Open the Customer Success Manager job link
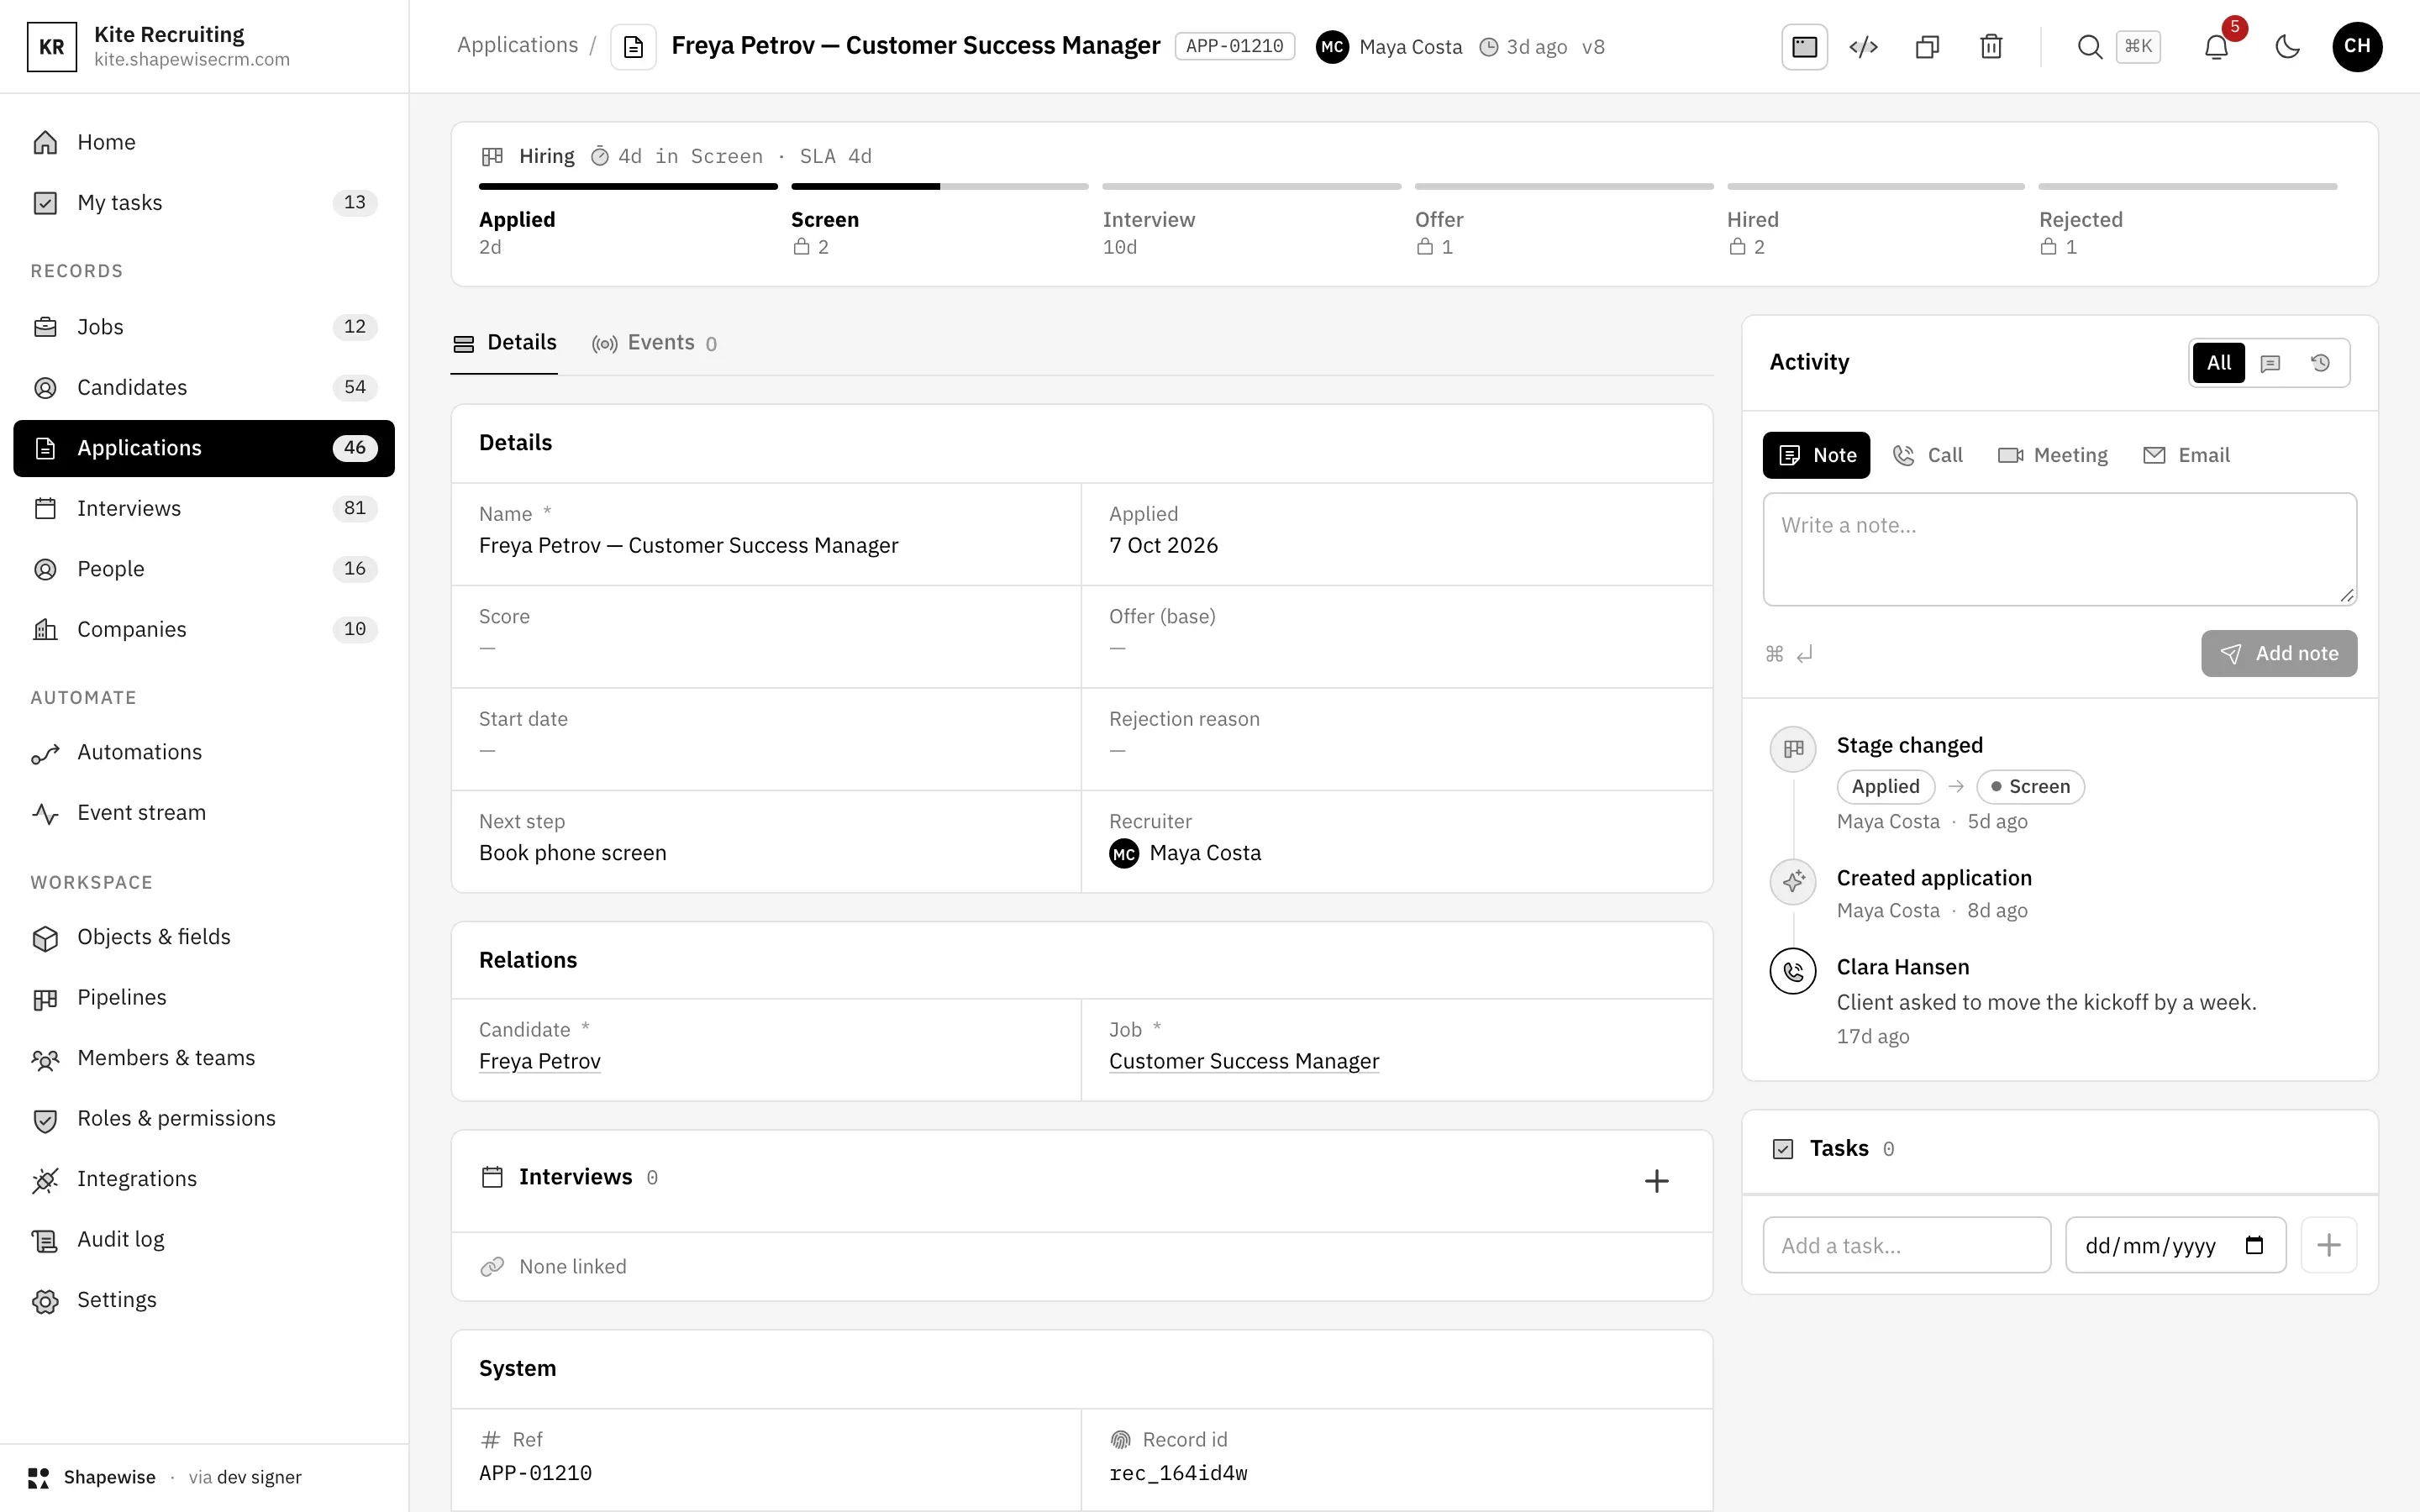The image size is (2420, 1512). pos(1244,1061)
